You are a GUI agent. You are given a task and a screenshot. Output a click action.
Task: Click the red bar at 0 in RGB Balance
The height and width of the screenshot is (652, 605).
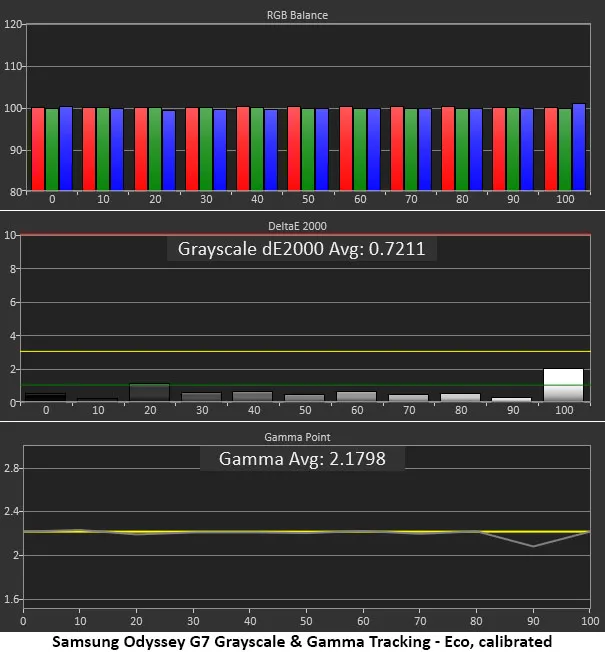click(38, 149)
